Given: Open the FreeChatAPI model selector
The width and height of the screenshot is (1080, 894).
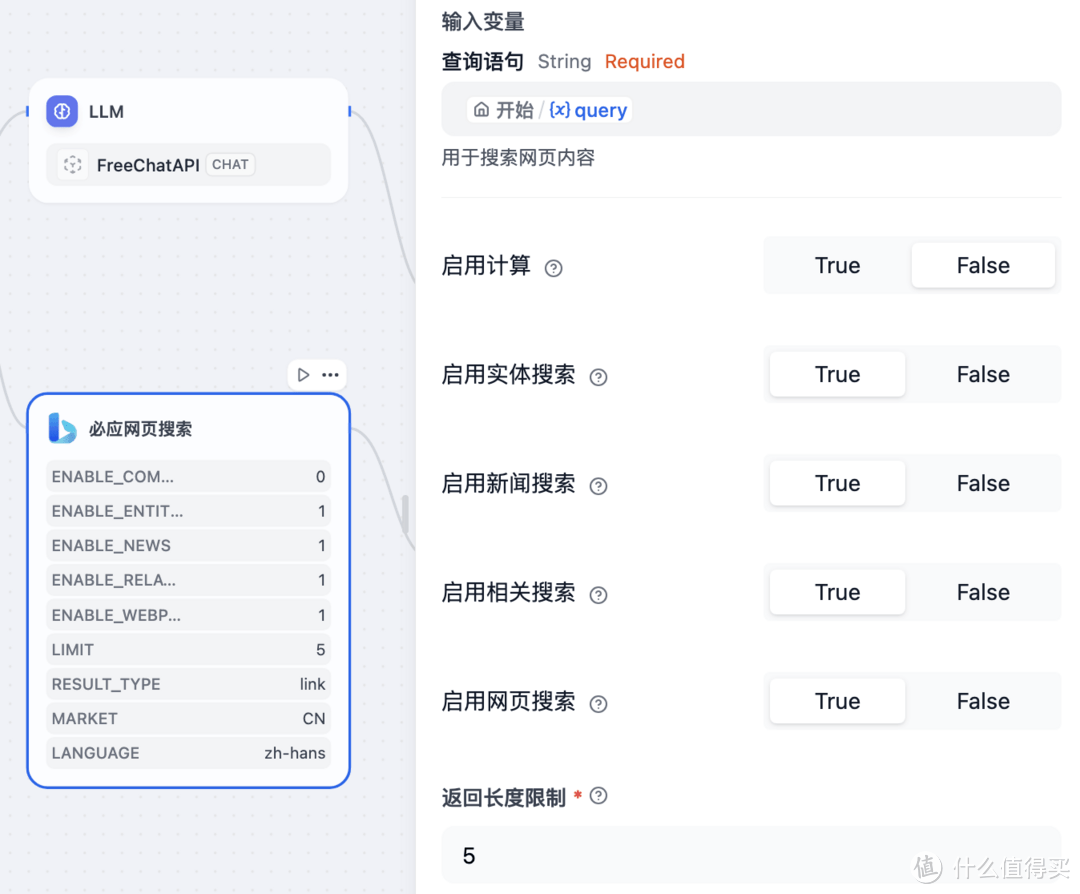Looking at the screenshot, I should pos(188,164).
